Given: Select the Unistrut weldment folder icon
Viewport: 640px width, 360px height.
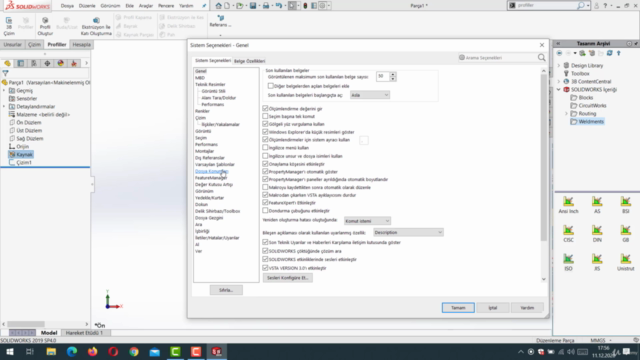Looking at the screenshot, I should [625, 259].
